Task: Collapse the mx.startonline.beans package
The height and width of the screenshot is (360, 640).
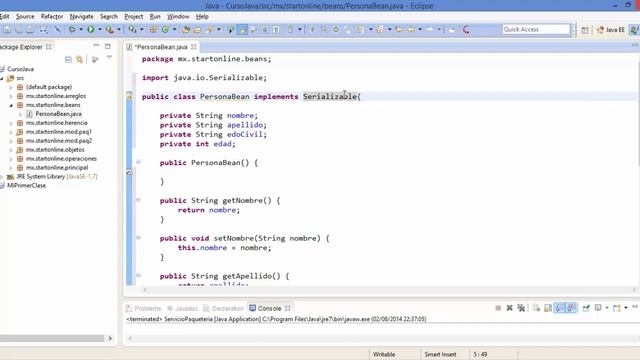Action: tap(11, 105)
